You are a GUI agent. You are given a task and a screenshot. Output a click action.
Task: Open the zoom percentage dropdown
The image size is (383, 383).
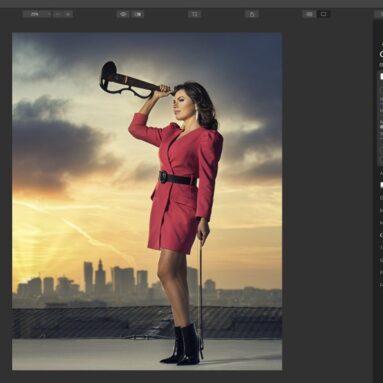pos(37,14)
